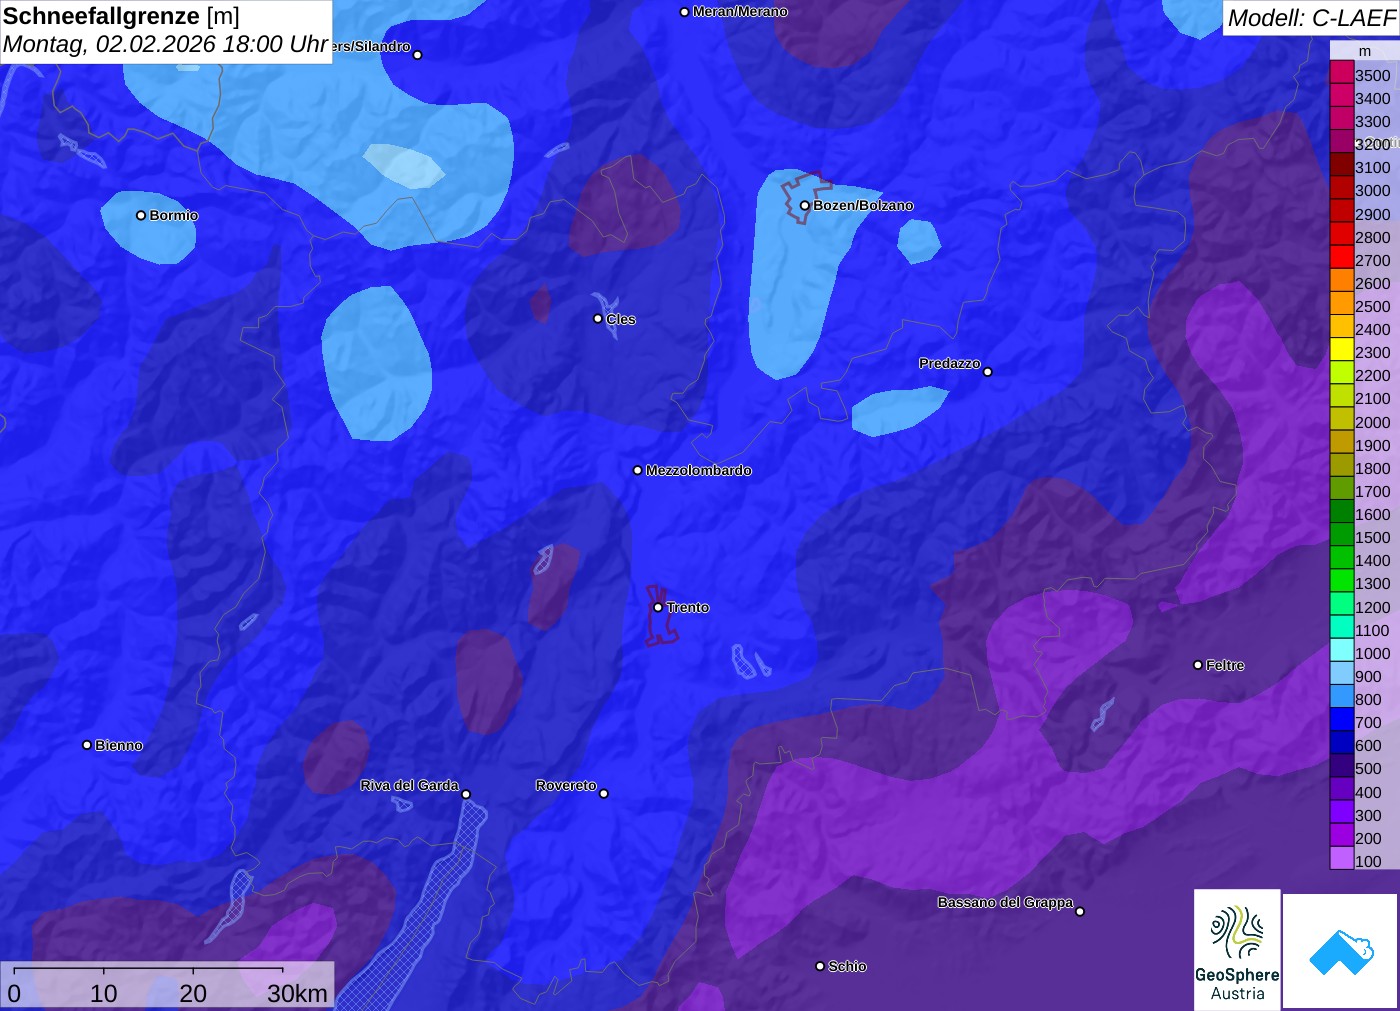Click the Feltre city marker dot
This screenshot has height=1011, width=1400.
click(x=1198, y=665)
